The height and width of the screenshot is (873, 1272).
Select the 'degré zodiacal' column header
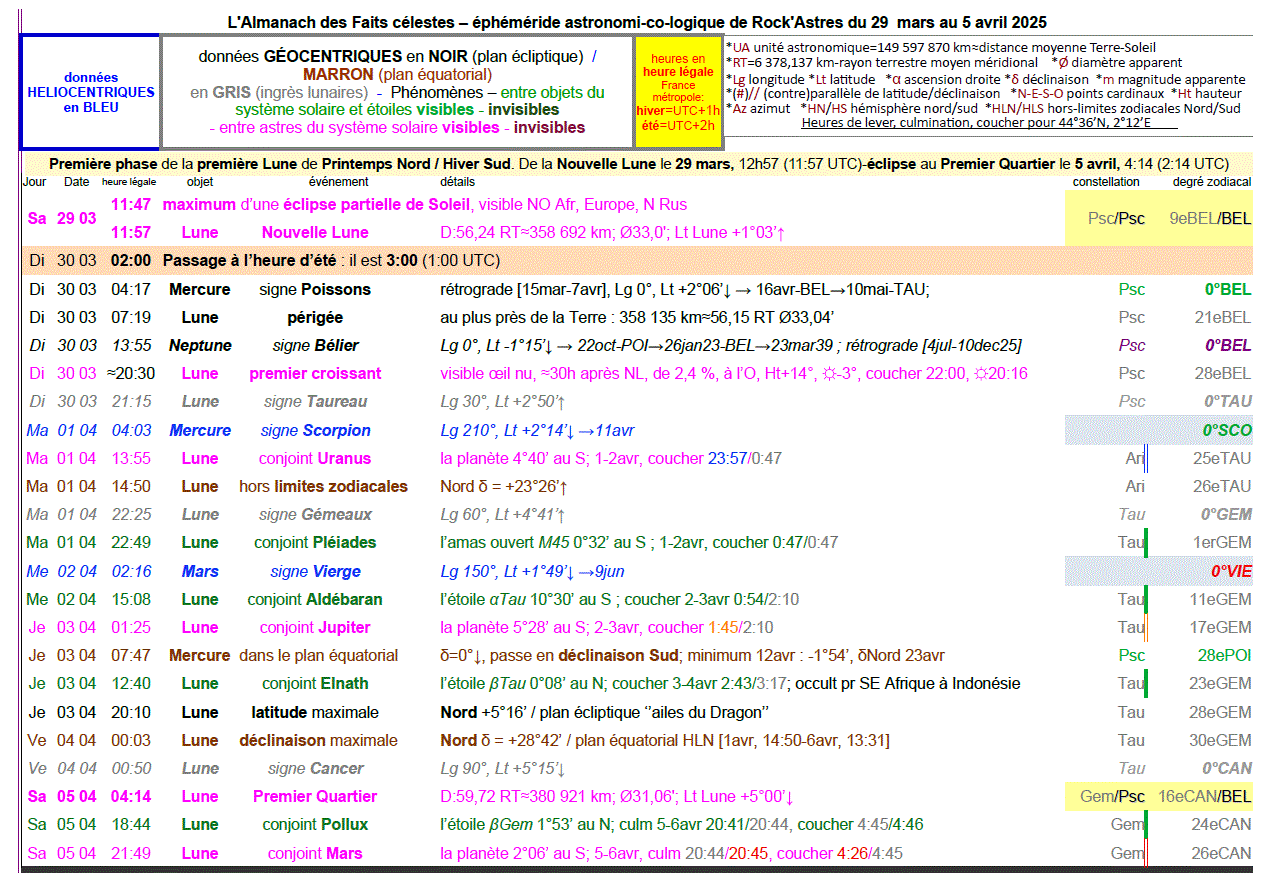[x=1212, y=182]
